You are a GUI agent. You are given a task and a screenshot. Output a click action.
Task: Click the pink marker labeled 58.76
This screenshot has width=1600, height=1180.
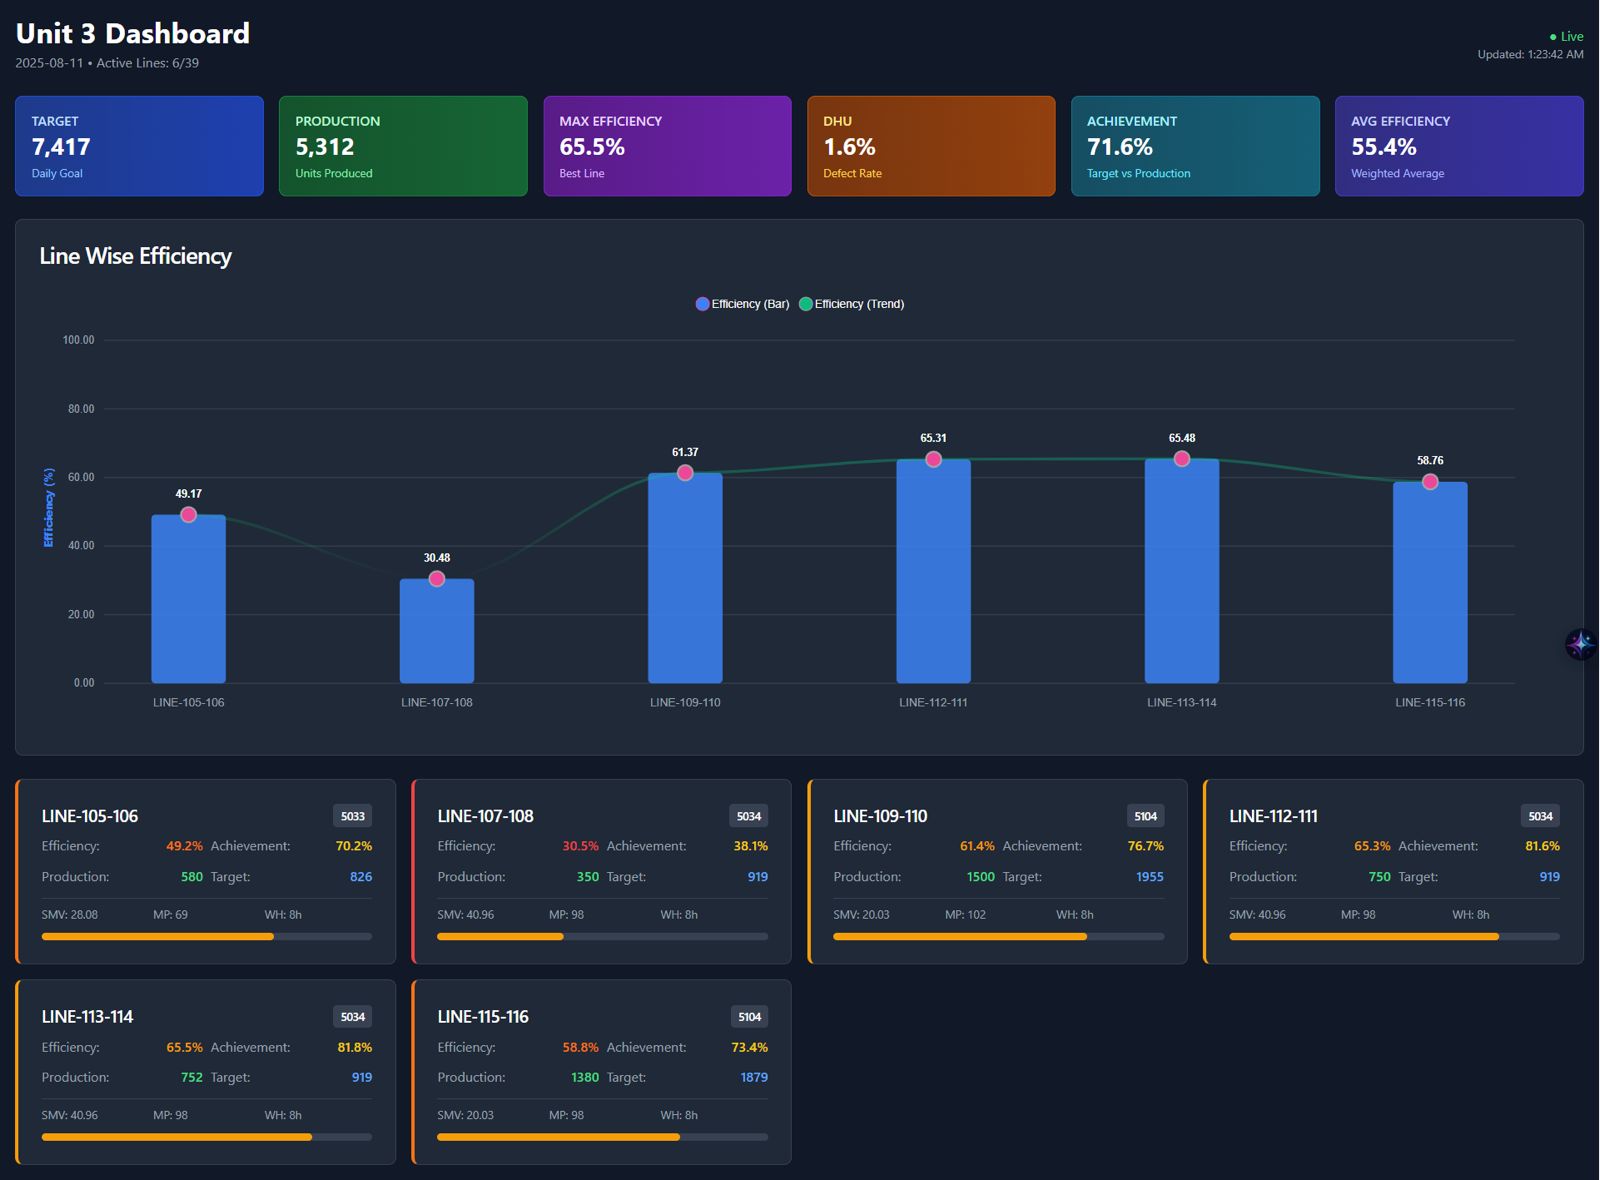(1430, 482)
